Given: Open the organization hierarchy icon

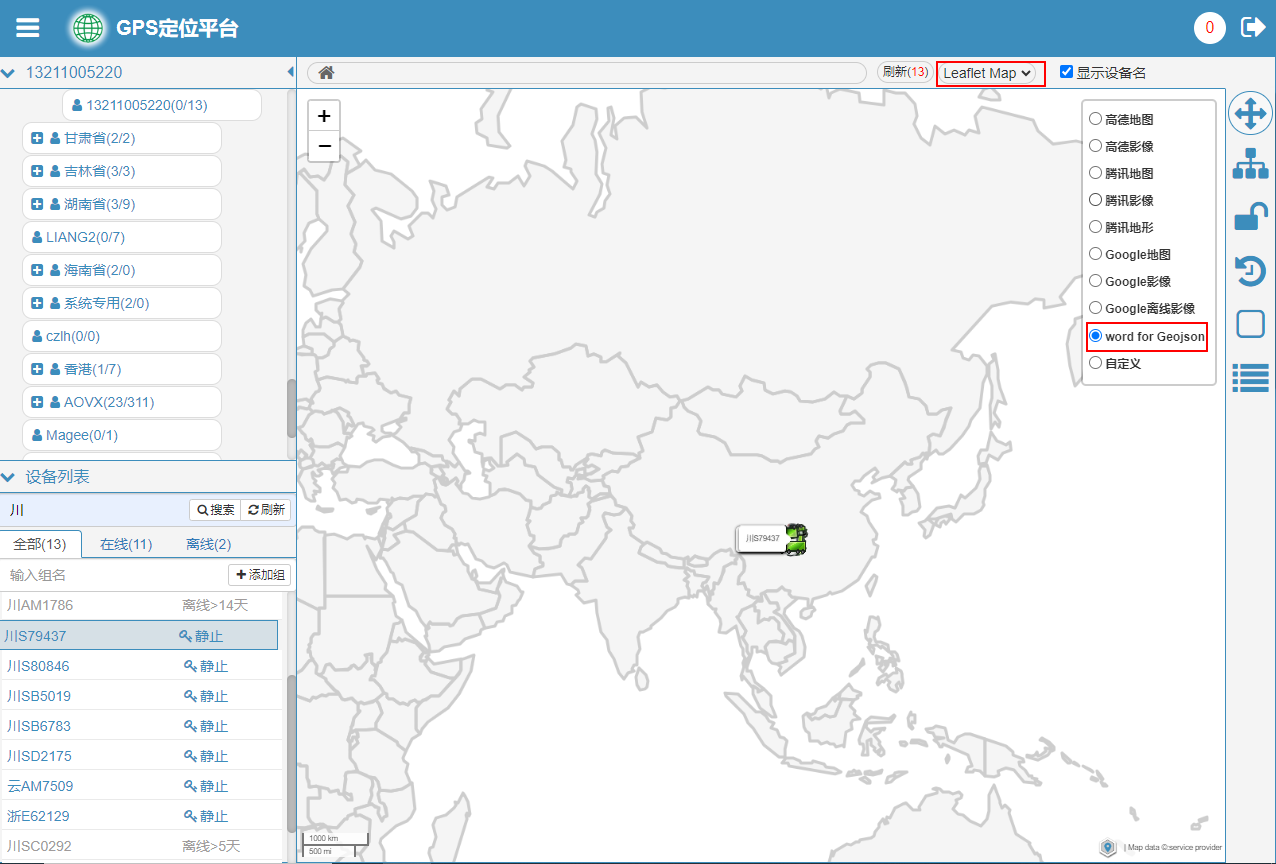Looking at the screenshot, I should click(1250, 164).
